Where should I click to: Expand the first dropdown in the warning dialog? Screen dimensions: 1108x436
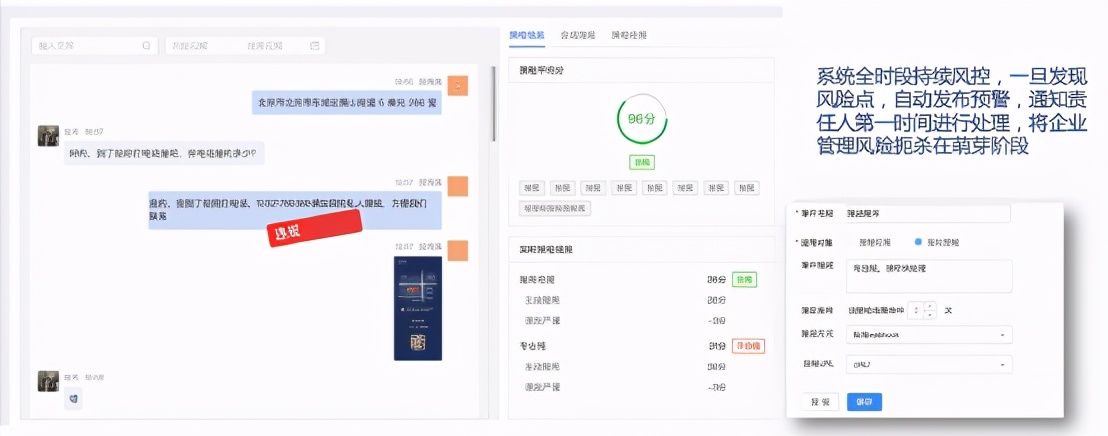point(929,335)
